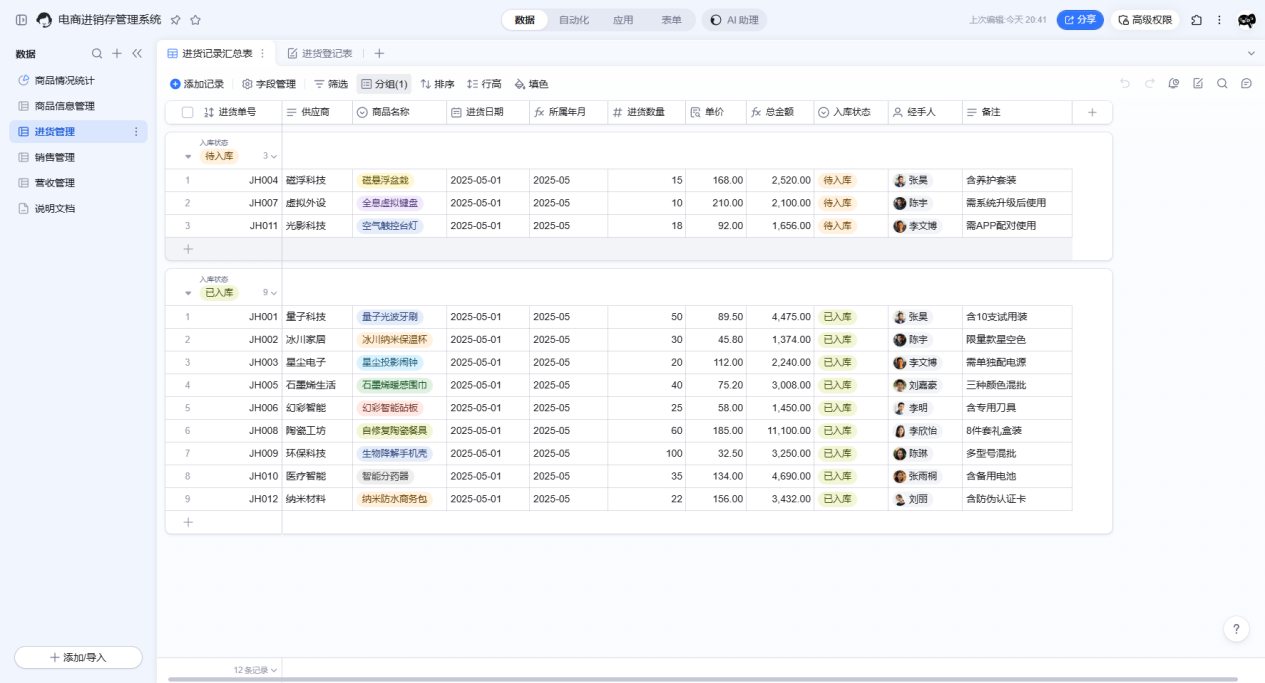This screenshot has width=1265, height=683.
Task: Open the extensions puzzle-piece icon
Action: click(1197, 20)
